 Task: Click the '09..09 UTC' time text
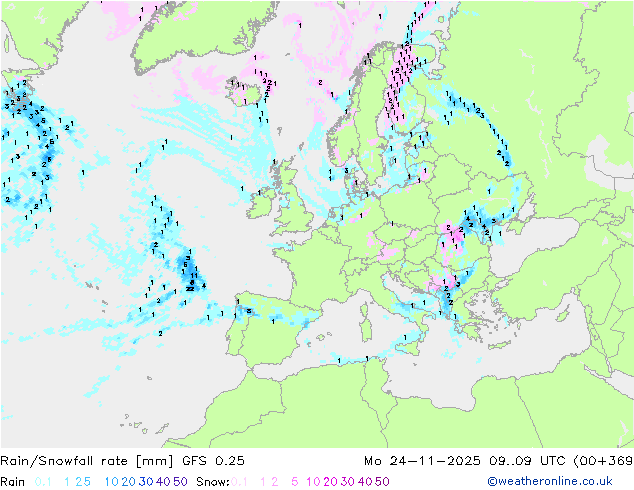tap(526, 461)
